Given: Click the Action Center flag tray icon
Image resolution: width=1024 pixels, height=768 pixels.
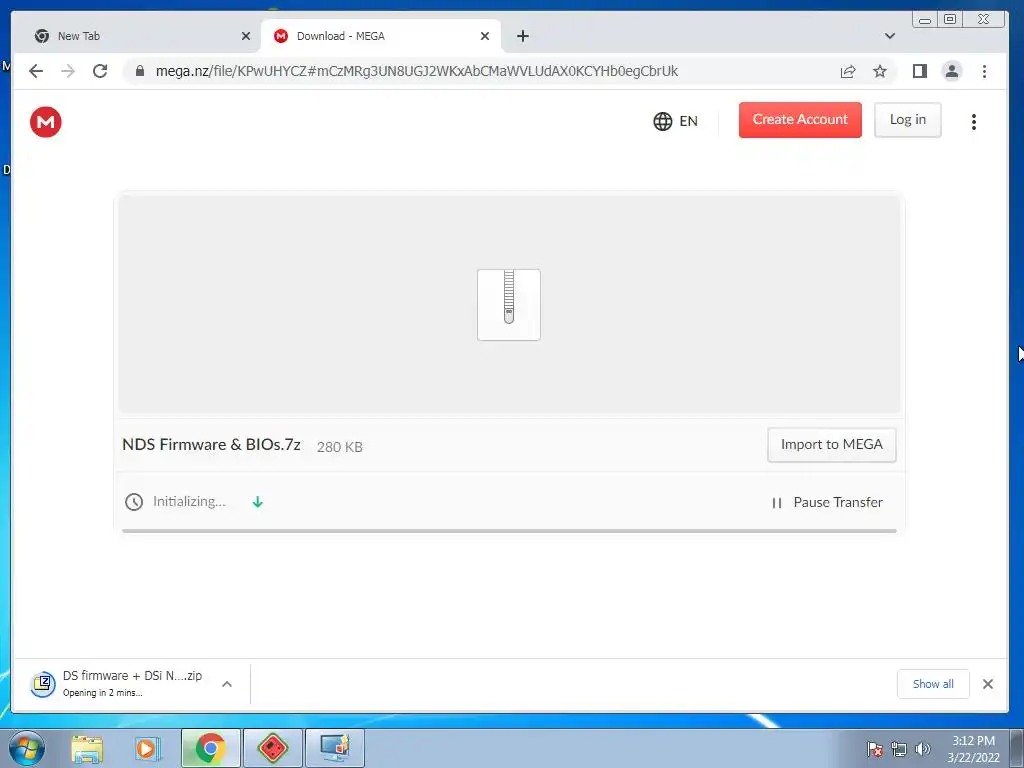Looking at the screenshot, I should (x=874, y=749).
